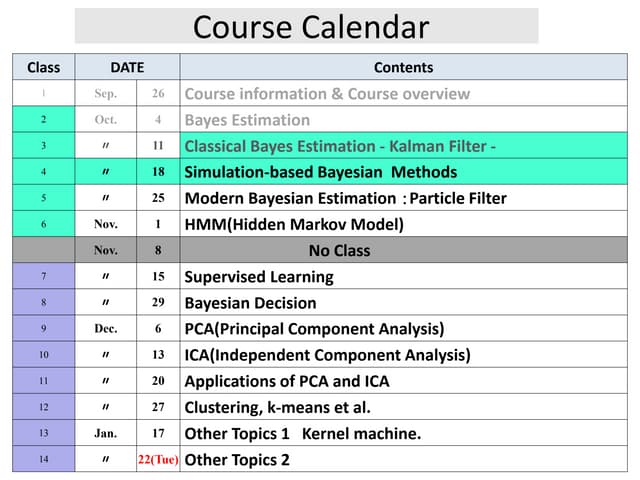Image resolution: width=640 pixels, height=480 pixels.
Task: Click the Course Calendar title
Action: click(310, 26)
